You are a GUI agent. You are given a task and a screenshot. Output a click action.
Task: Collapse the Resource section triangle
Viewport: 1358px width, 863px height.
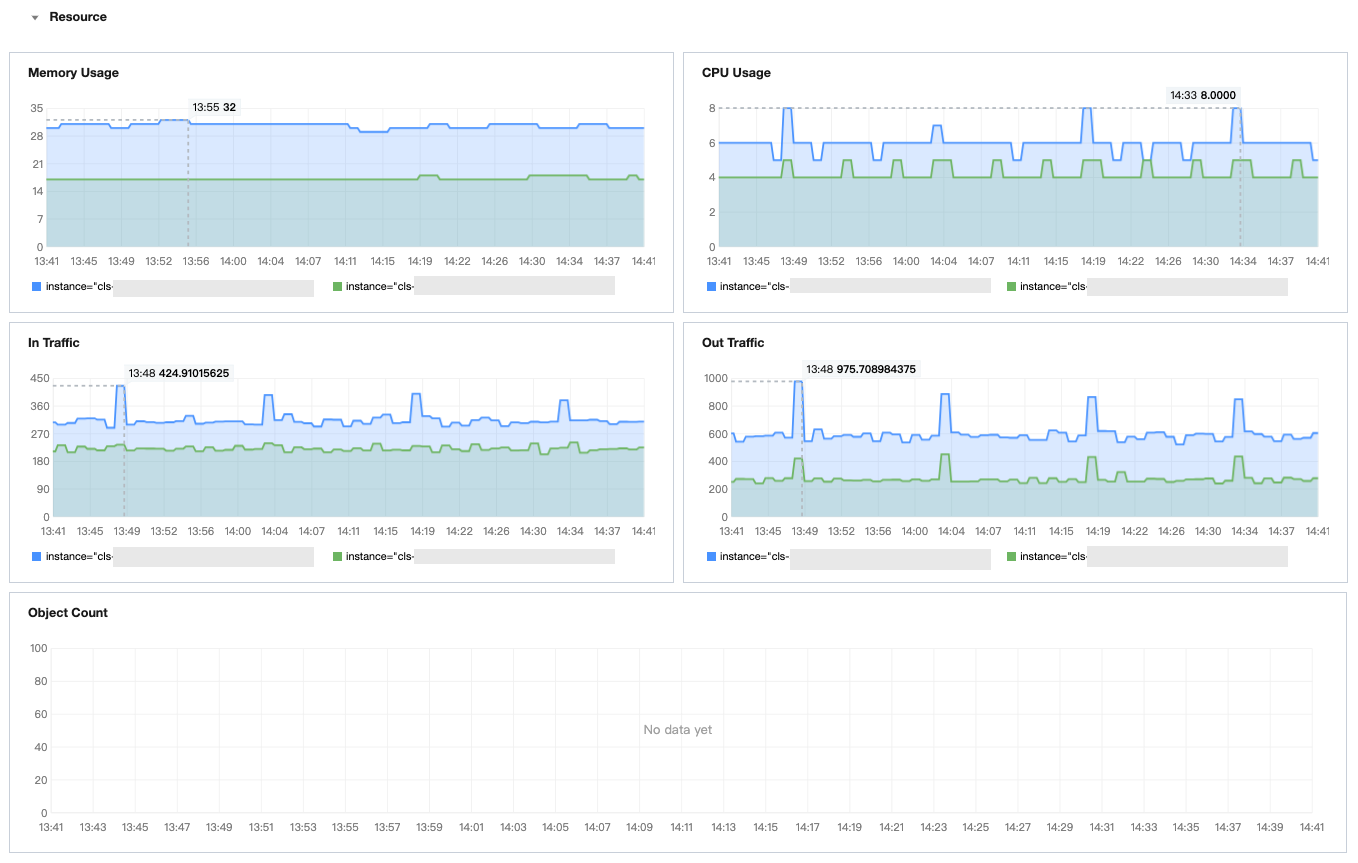pos(35,18)
